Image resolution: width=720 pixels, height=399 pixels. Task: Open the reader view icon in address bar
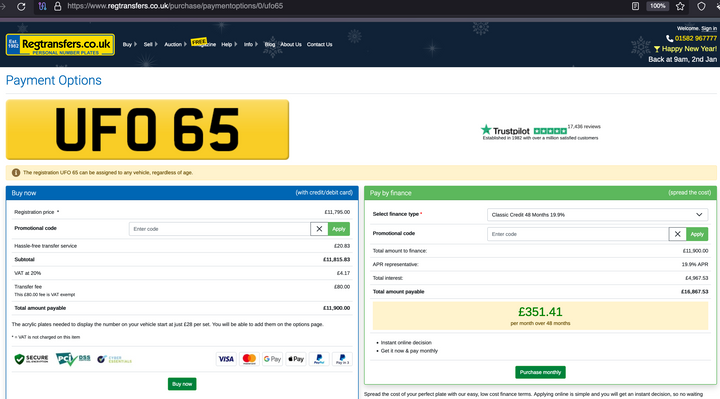click(636, 6)
